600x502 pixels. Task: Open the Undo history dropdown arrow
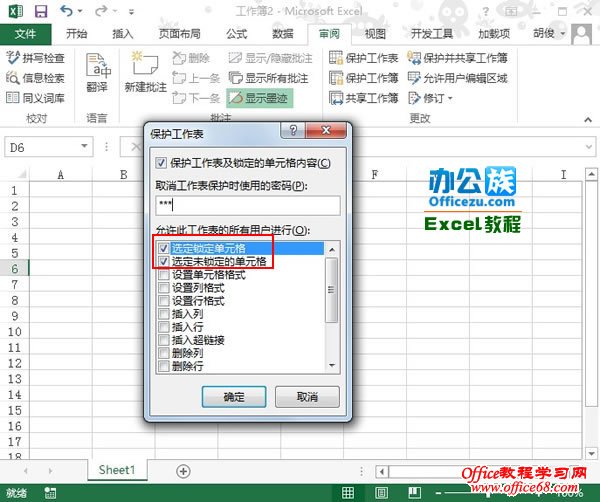tap(80, 11)
